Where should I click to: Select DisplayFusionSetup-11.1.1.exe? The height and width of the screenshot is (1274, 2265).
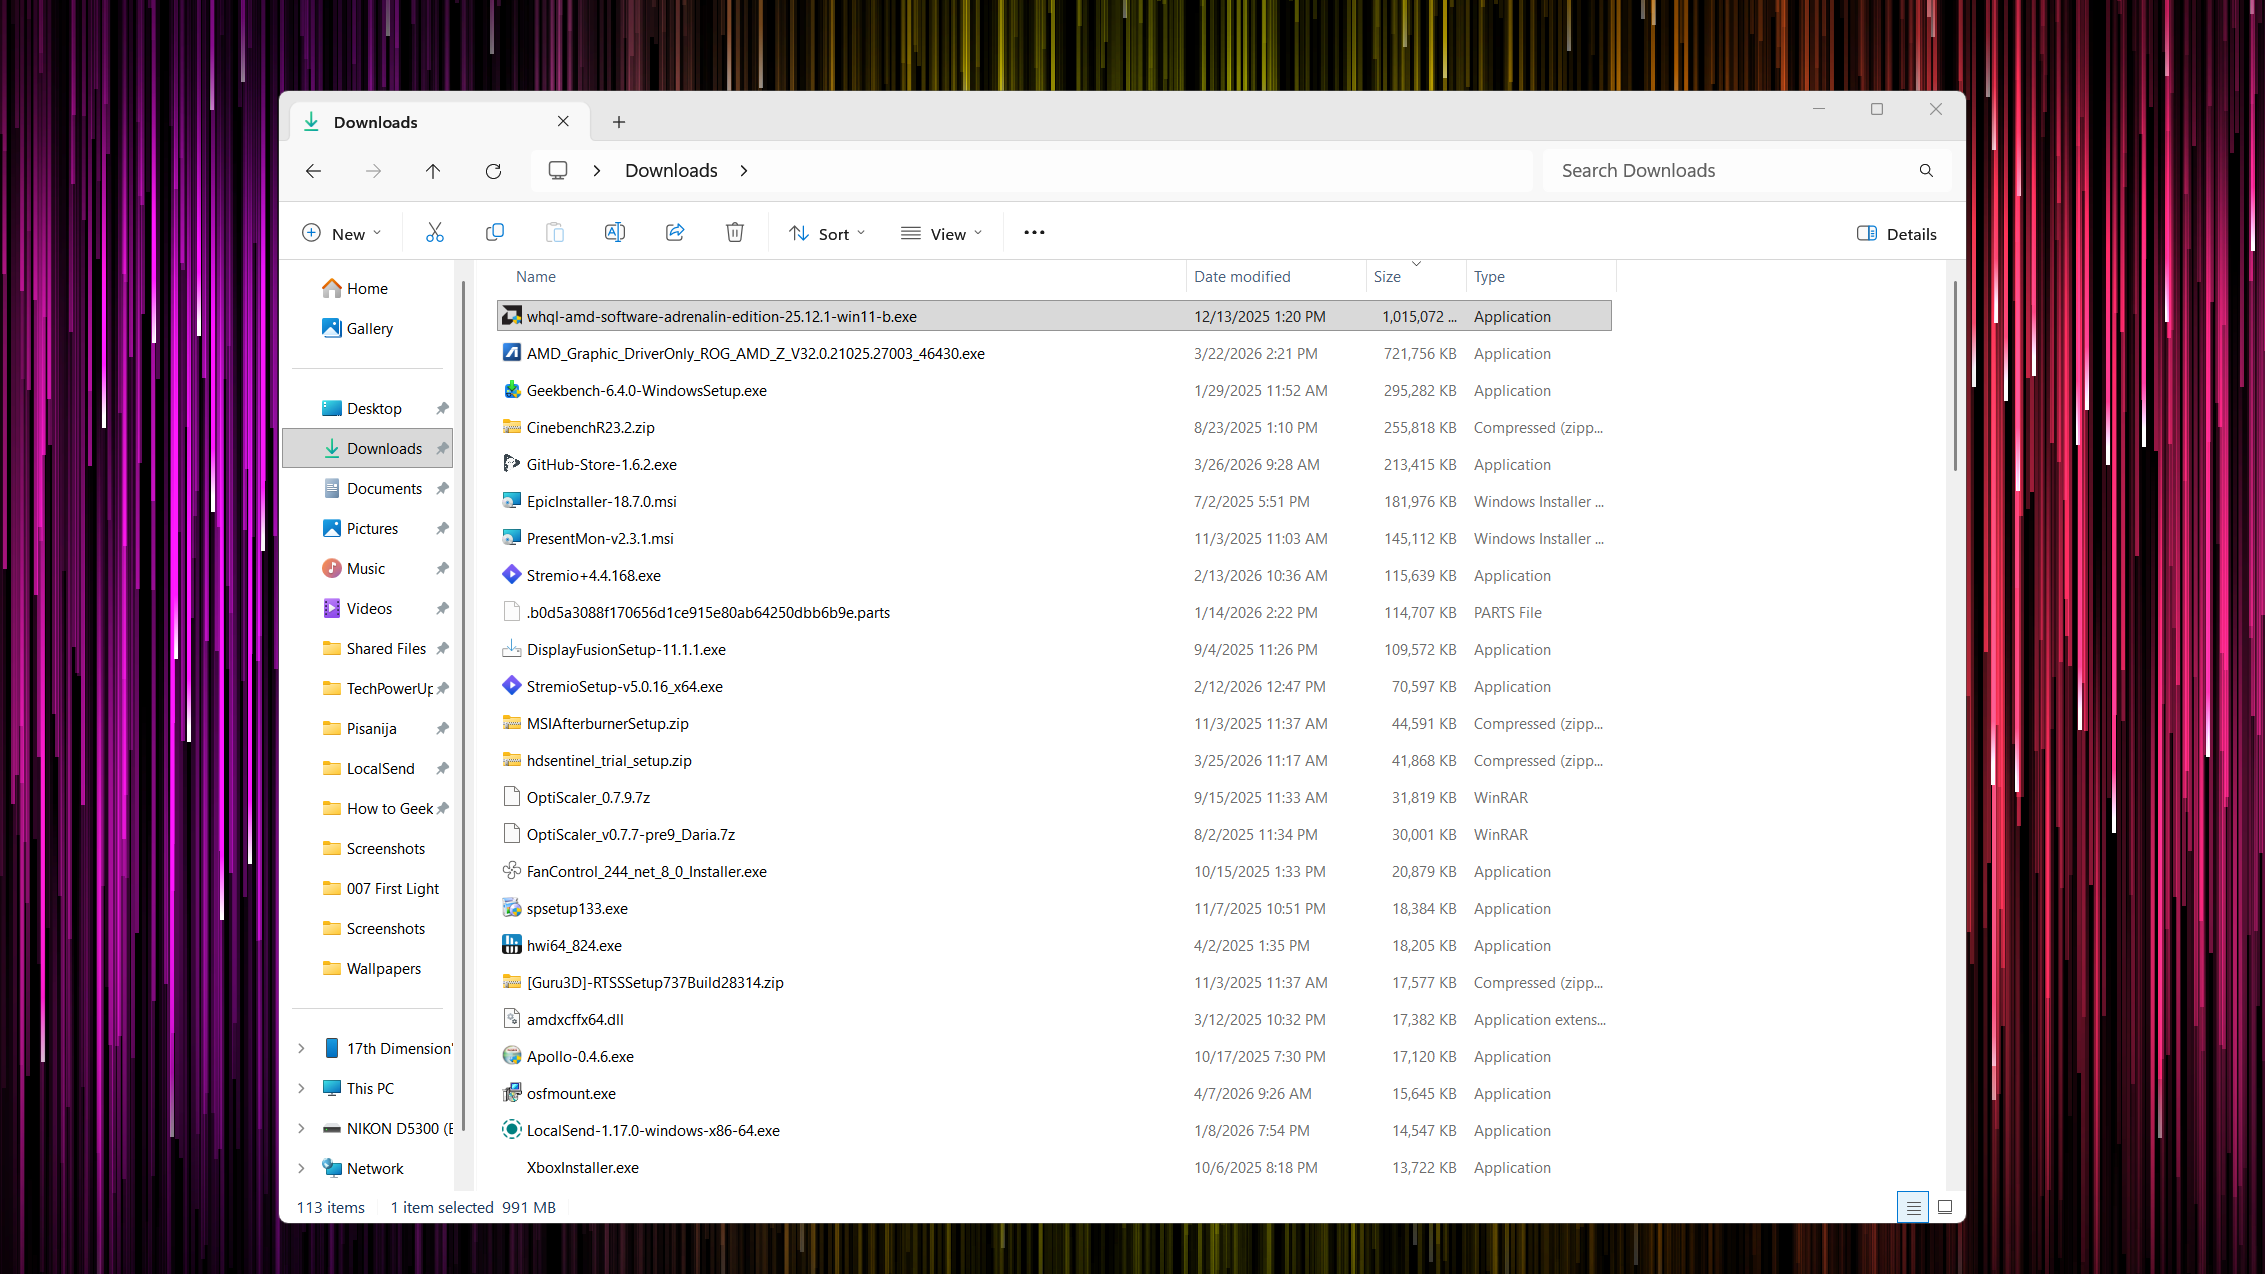click(1054, 649)
